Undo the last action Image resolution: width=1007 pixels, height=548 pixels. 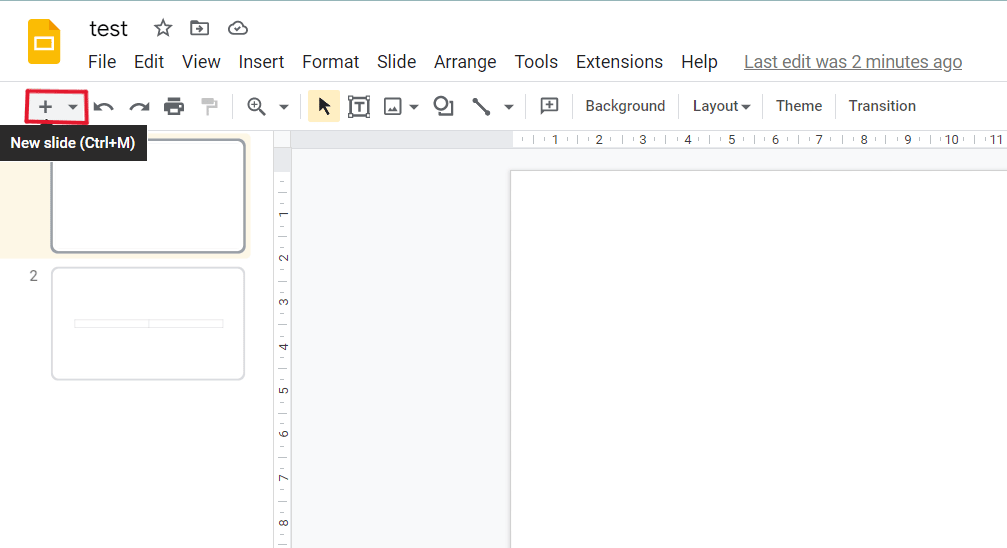pyautogui.click(x=103, y=107)
